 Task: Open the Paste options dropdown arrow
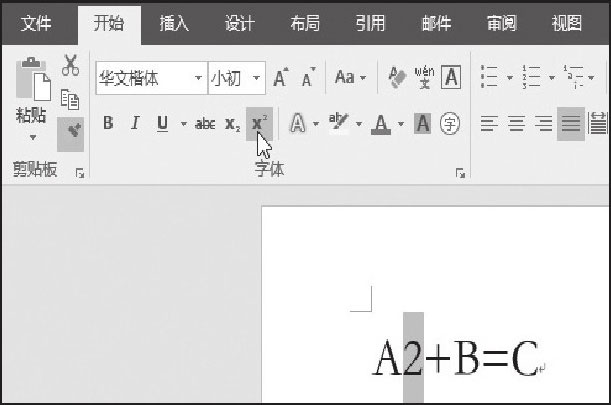(x=33, y=137)
